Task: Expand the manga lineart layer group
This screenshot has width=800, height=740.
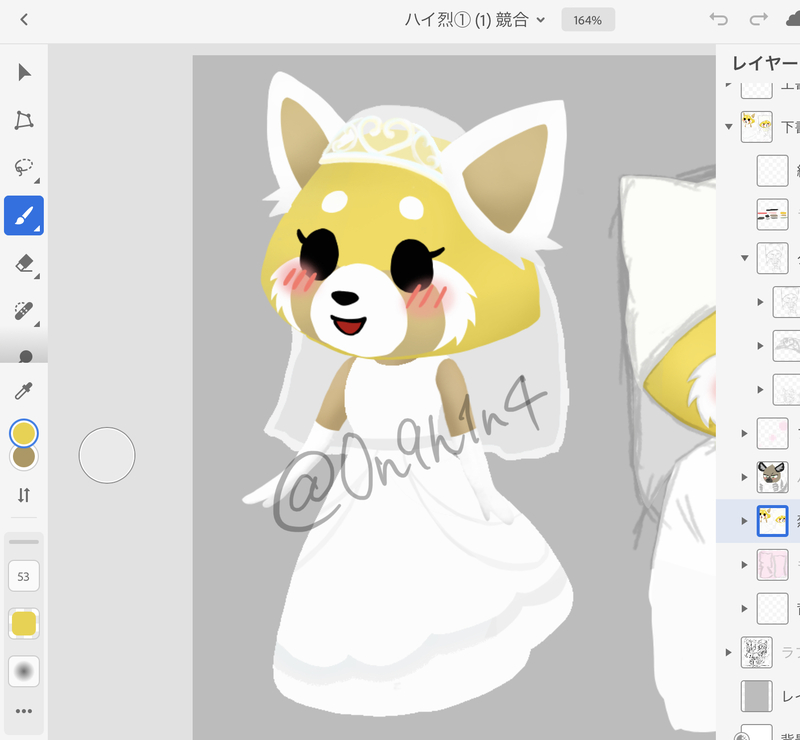Action: click(x=729, y=652)
